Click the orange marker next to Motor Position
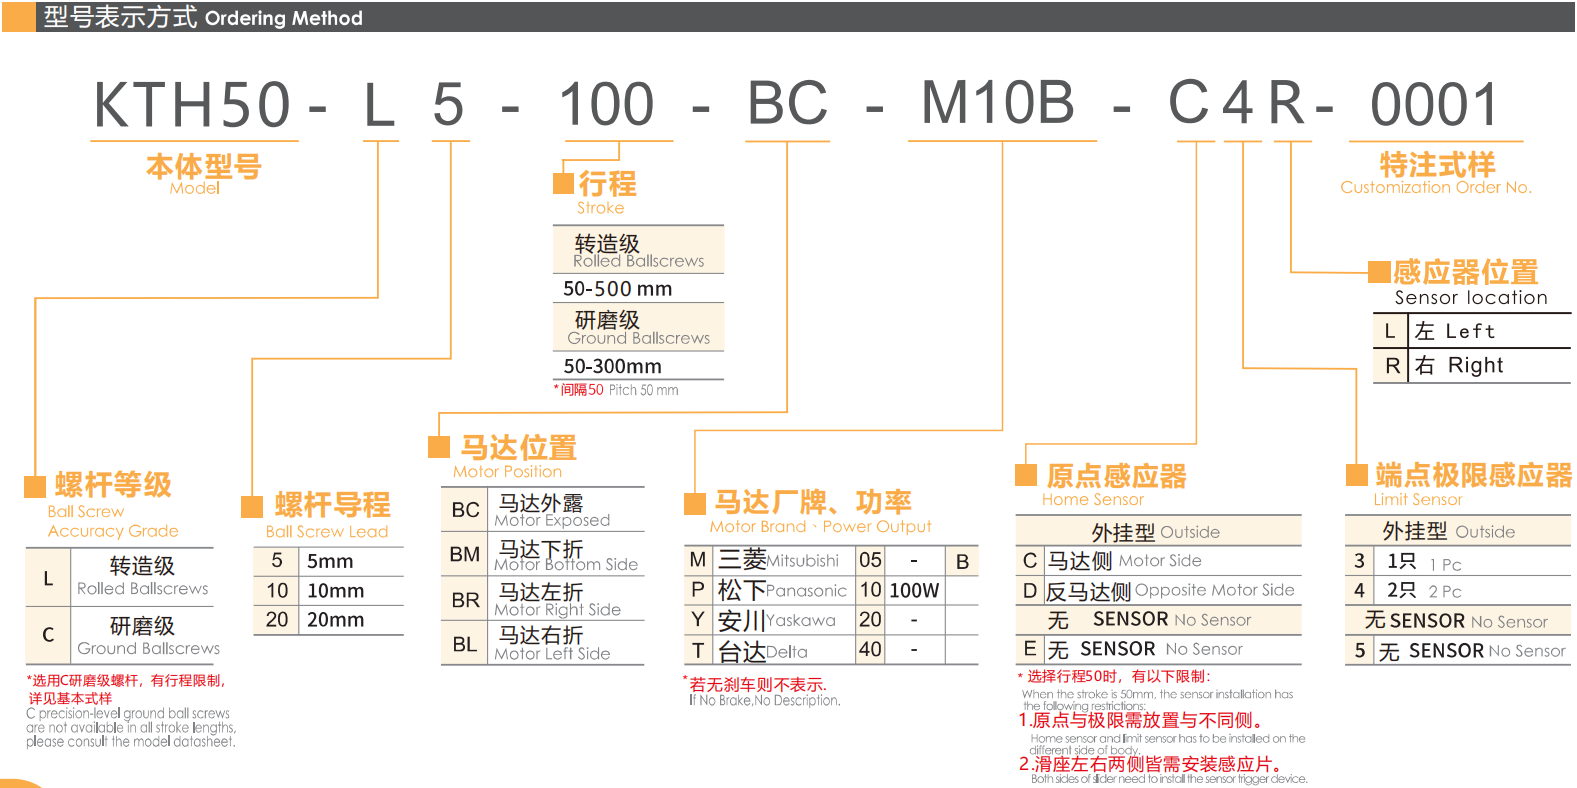 [x=438, y=447]
